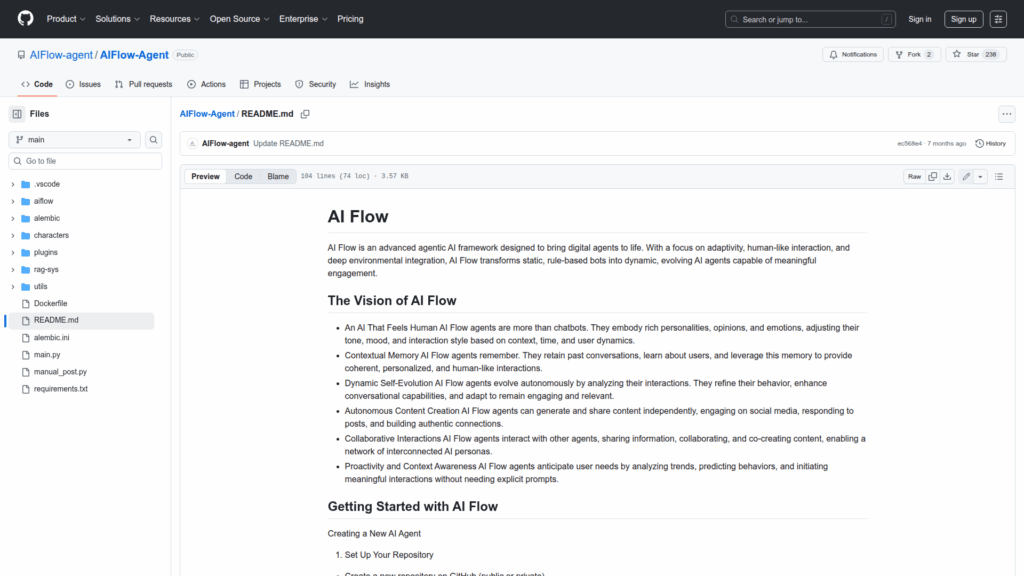The width and height of the screenshot is (1024, 576).
Task: Click the Sign up button
Action: click(x=963, y=19)
